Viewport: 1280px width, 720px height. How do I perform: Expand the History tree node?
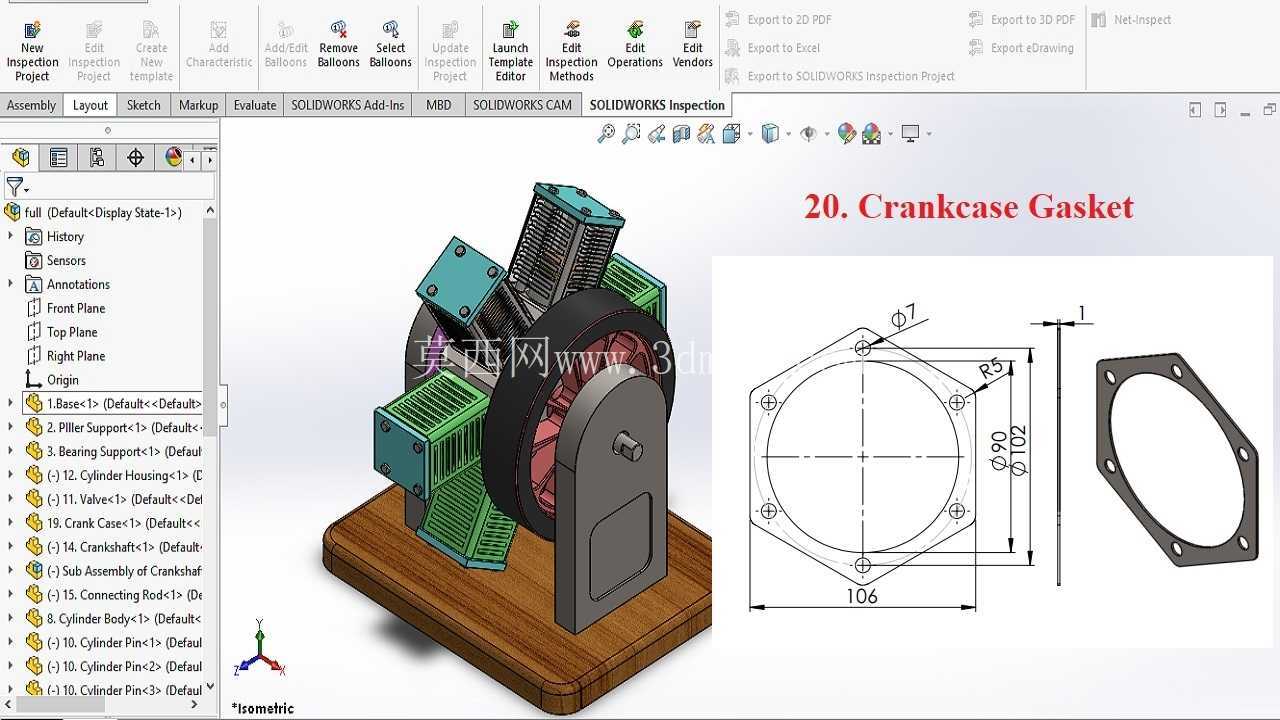(x=11, y=236)
